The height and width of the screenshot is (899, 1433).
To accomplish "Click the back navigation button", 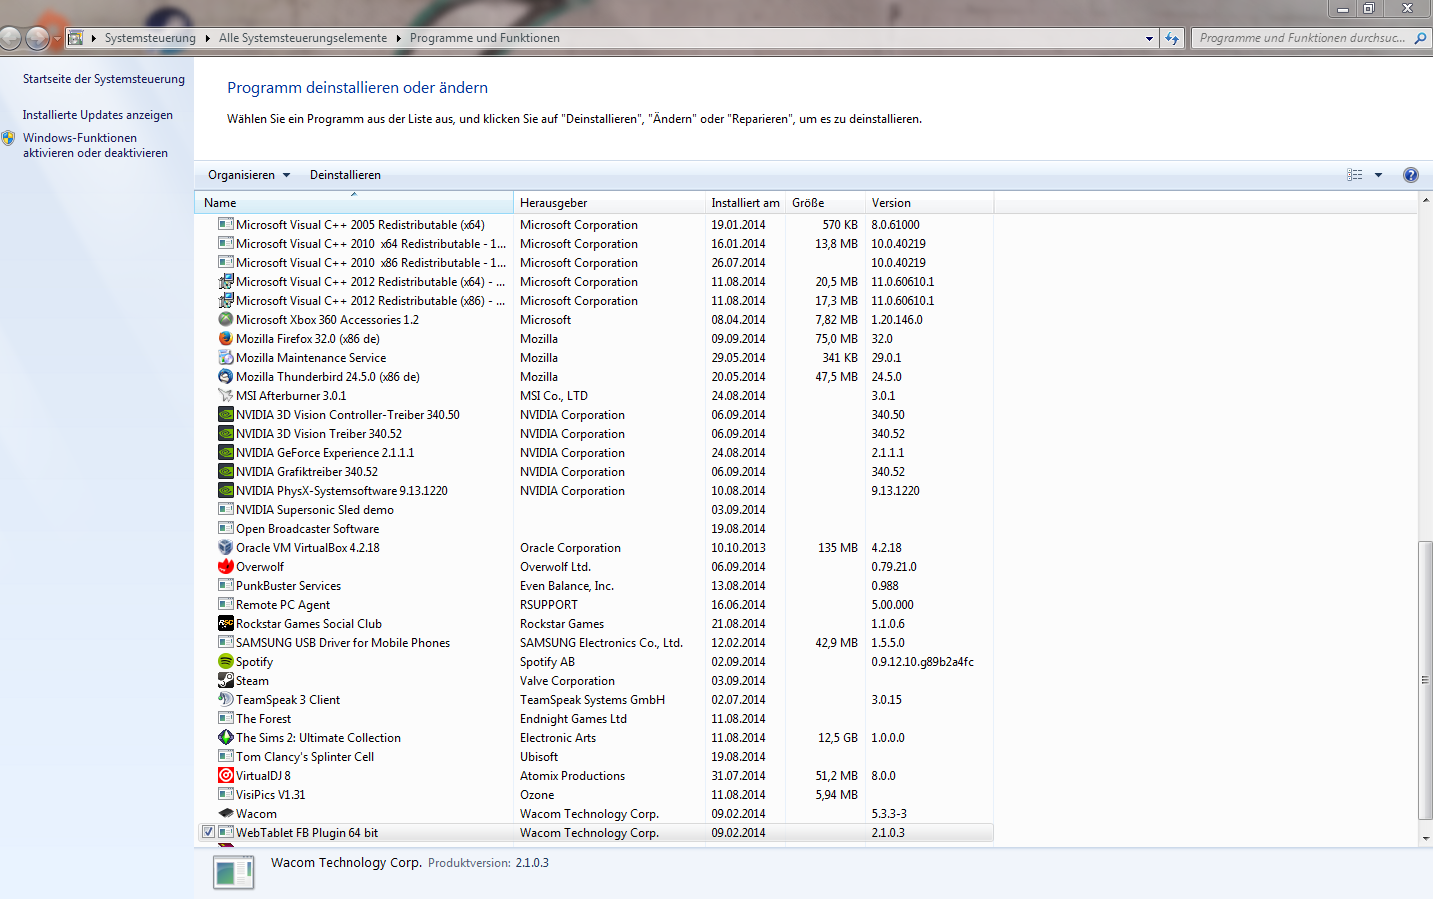I will [10, 38].
